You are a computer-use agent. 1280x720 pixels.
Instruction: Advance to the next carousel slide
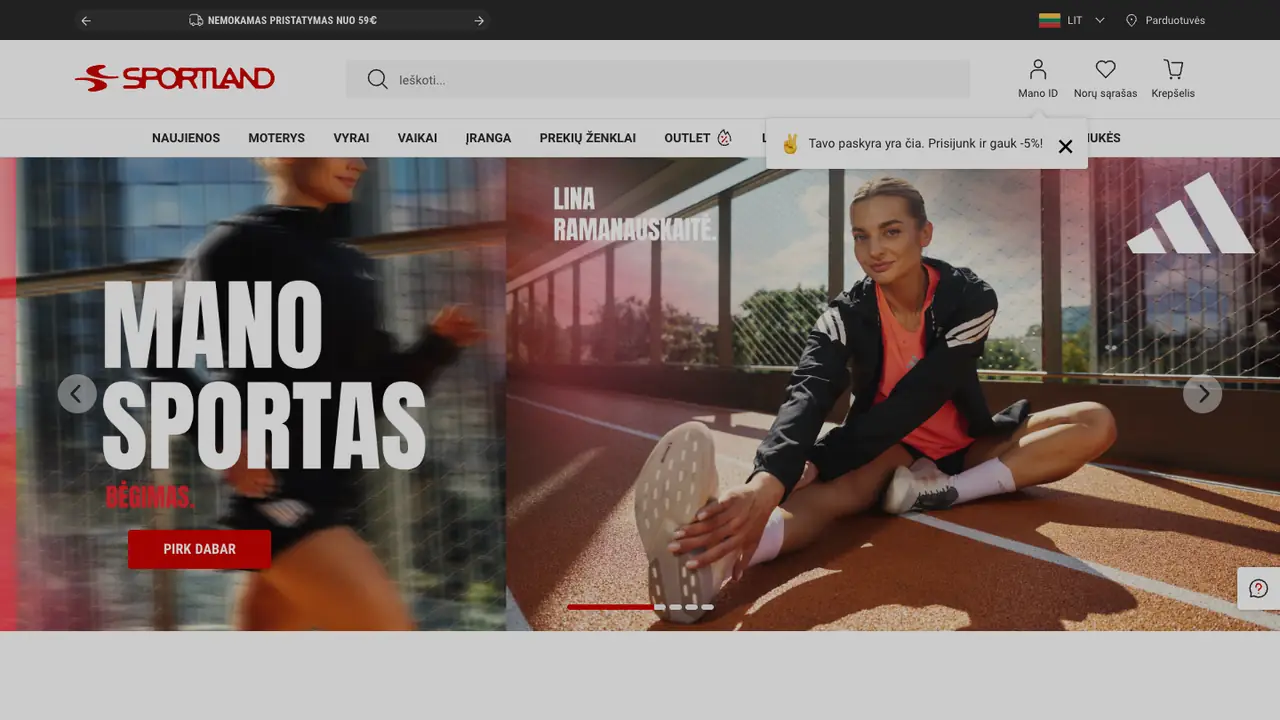point(1202,394)
